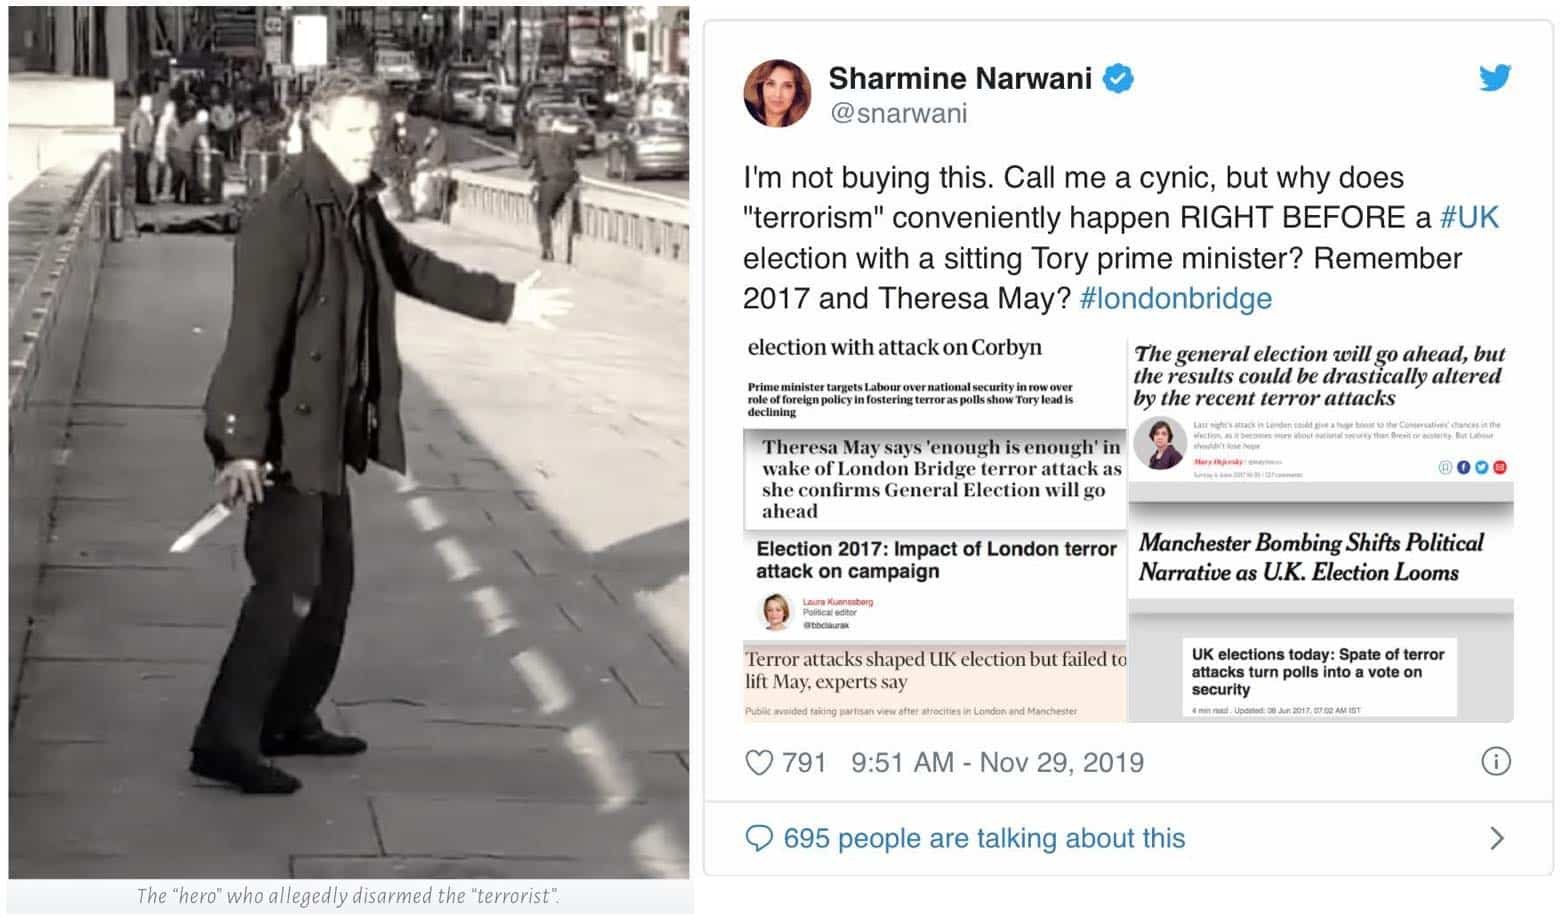Click the bookmark icon beside the Facebook icon

1446,467
